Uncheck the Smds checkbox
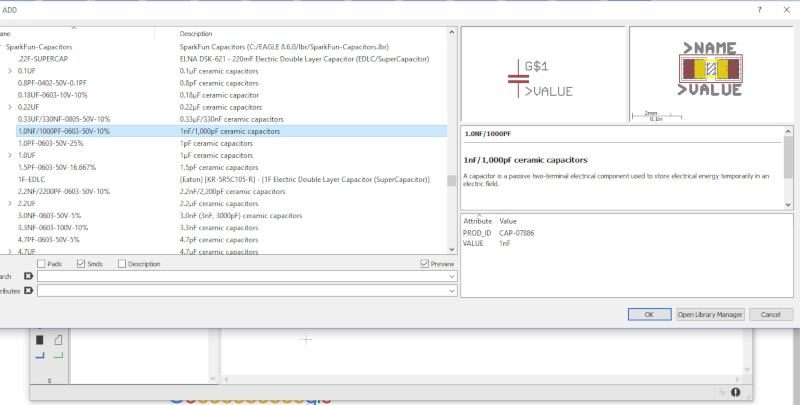Image resolution: width=800 pixels, height=405 pixels. point(81,264)
